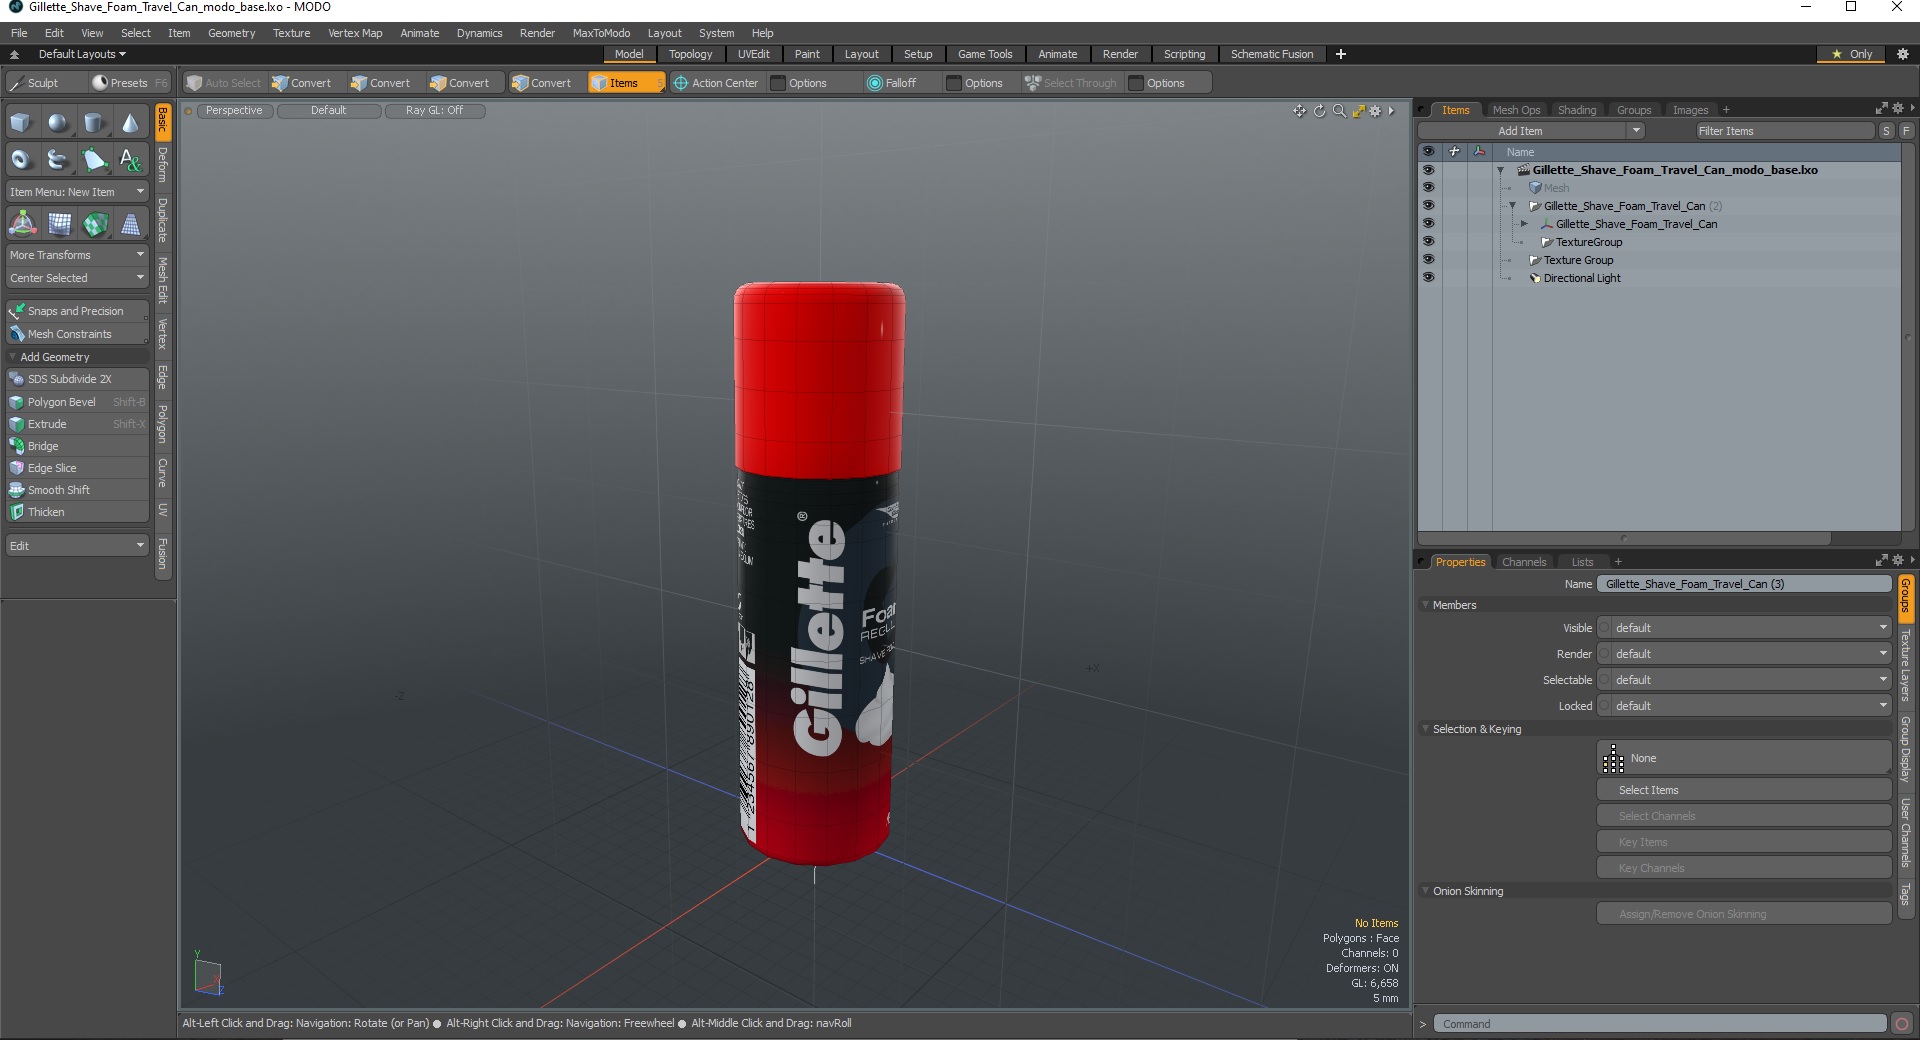Toggle the Auto Select mode
This screenshot has height=1040, width=1920.
click(x=224, y=83)
